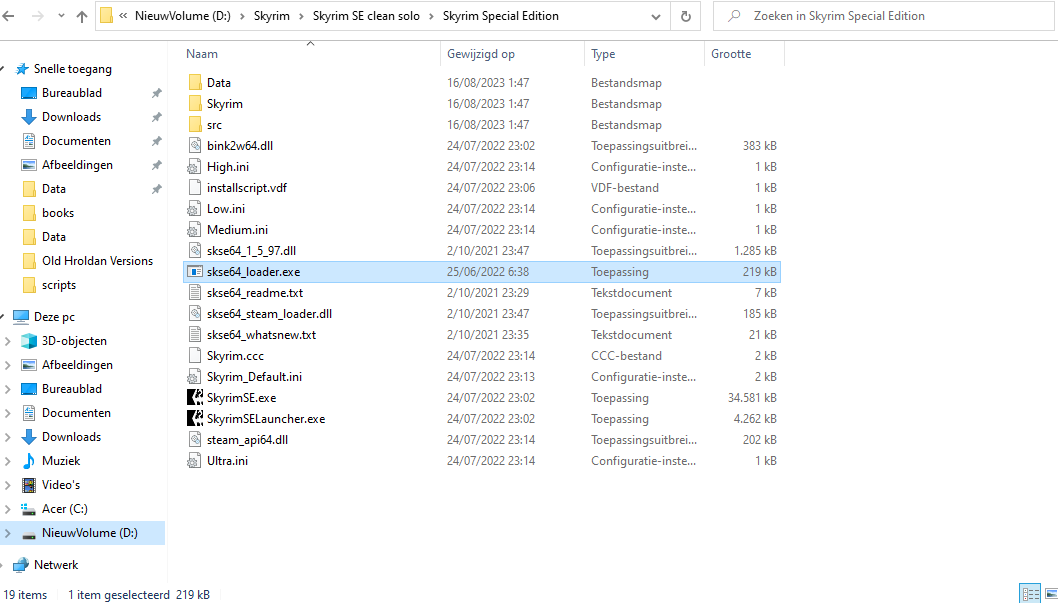Image resolution: width=1058 pixels, height=603 pixels.
Task: Select skse64_loader.exe application icon
Action: [x=195, y=271]
